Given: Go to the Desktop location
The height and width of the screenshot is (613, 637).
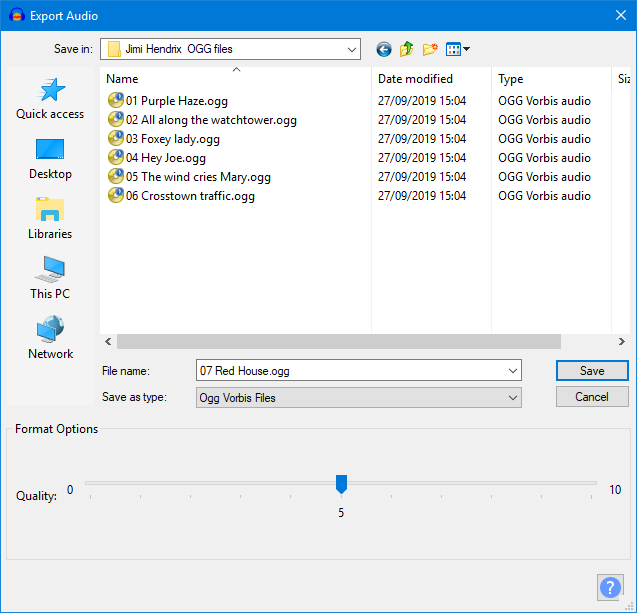Looking at the screenshot, I should (x=50, y=159).
